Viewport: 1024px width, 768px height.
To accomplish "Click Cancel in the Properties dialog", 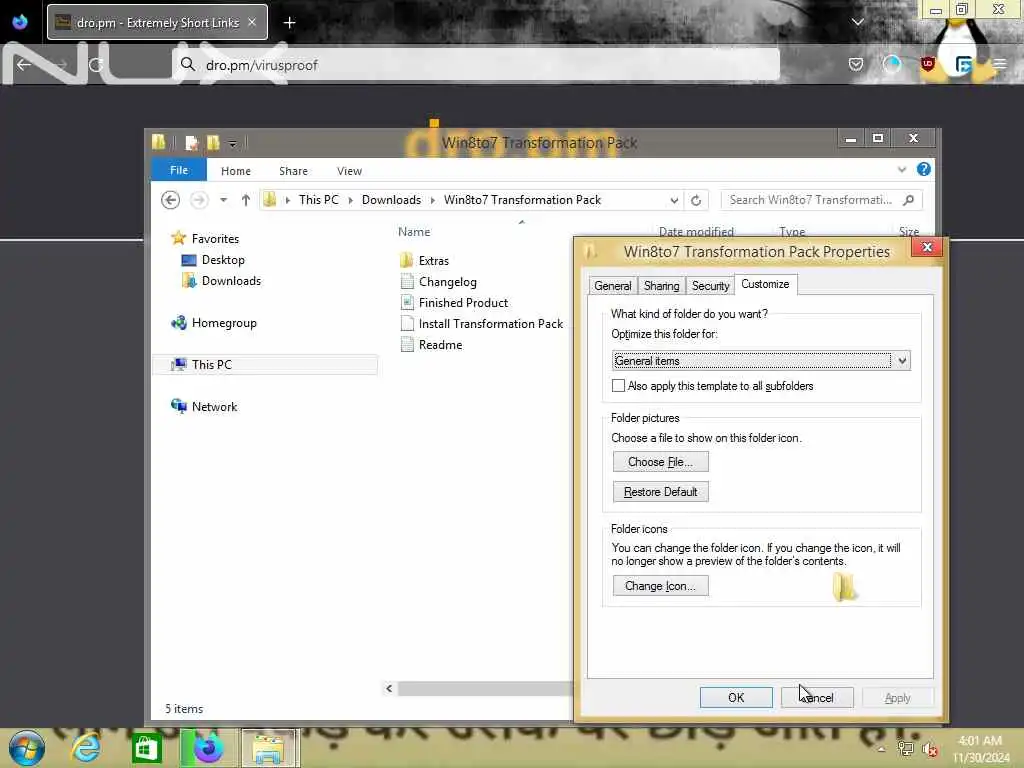I will click(x=817, y=697).
